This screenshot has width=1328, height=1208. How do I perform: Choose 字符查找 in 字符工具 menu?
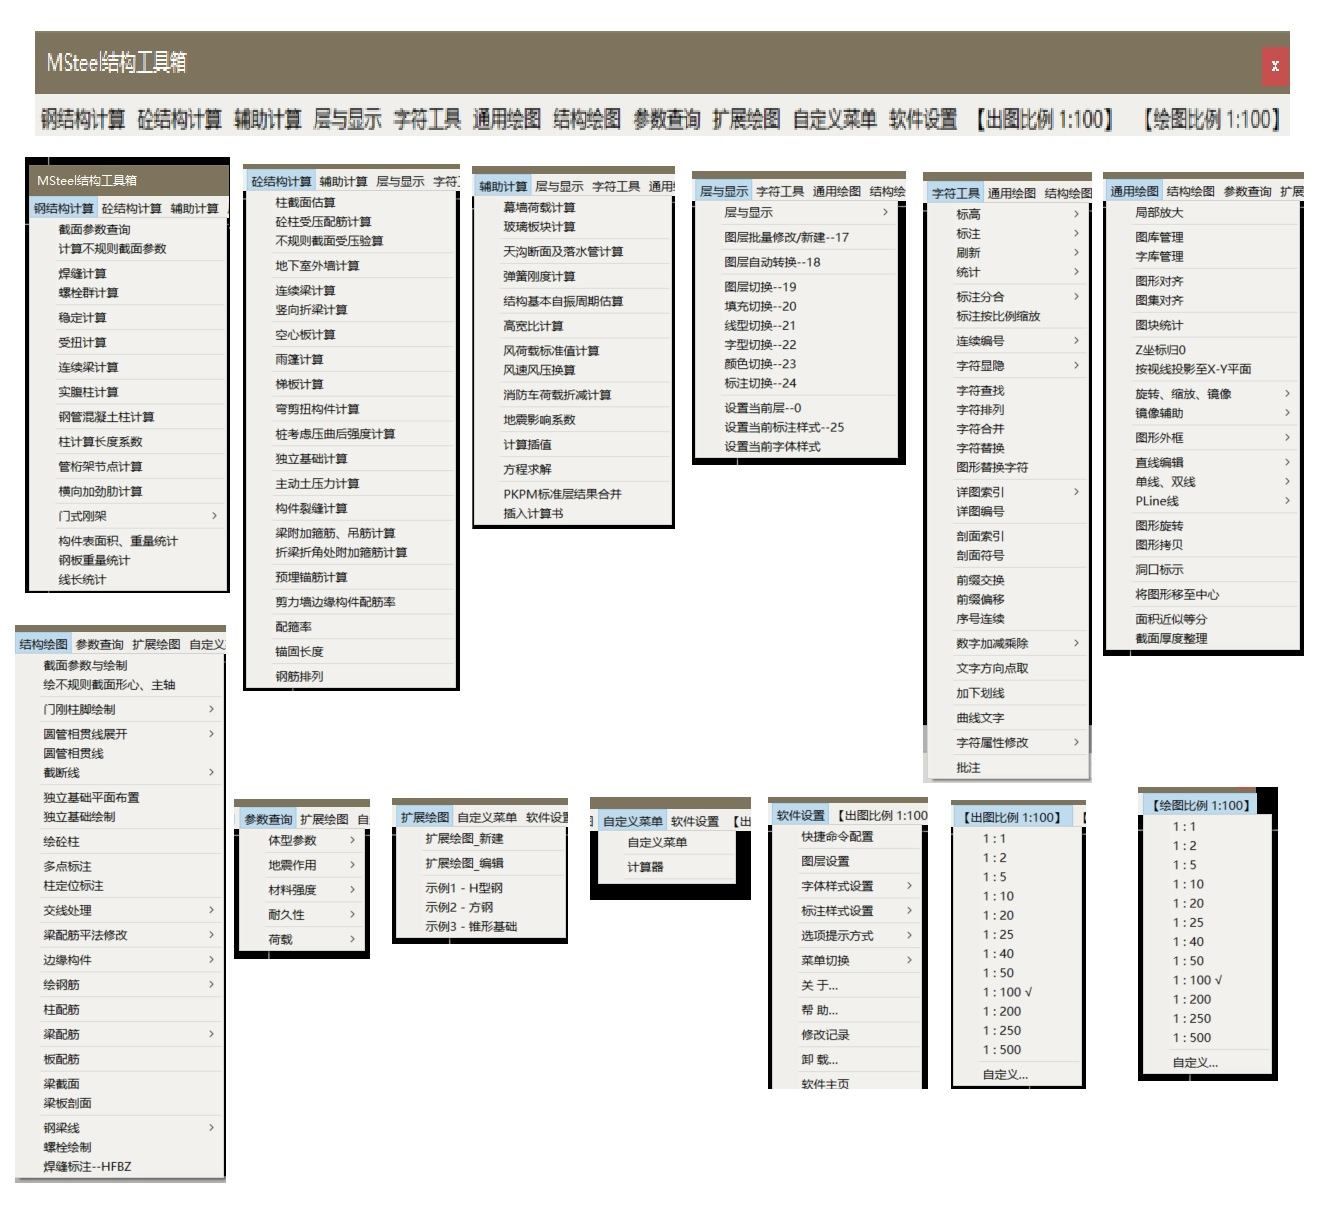click(x=980, y=391)
